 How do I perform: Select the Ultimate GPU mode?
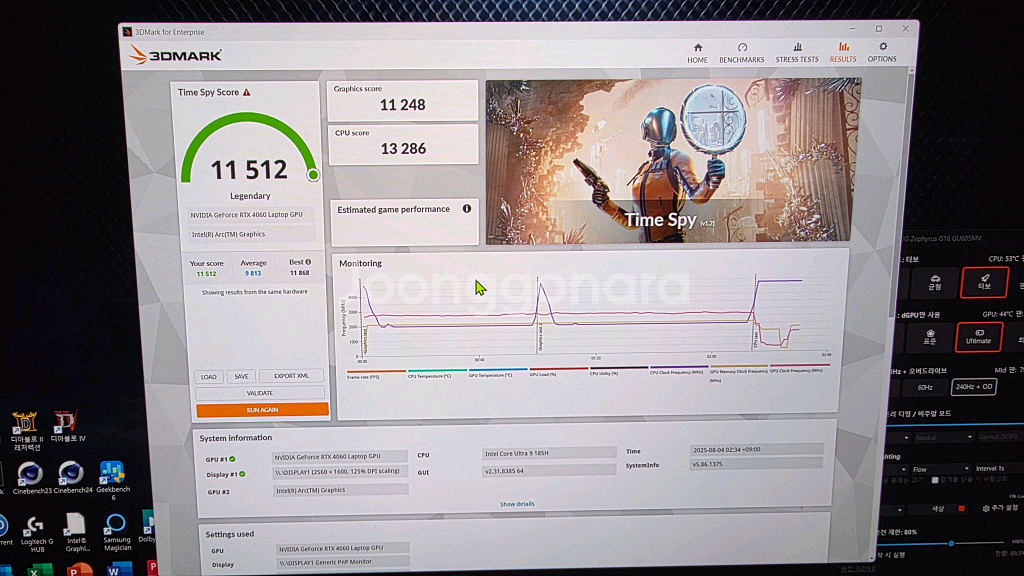tap(978, 337)
